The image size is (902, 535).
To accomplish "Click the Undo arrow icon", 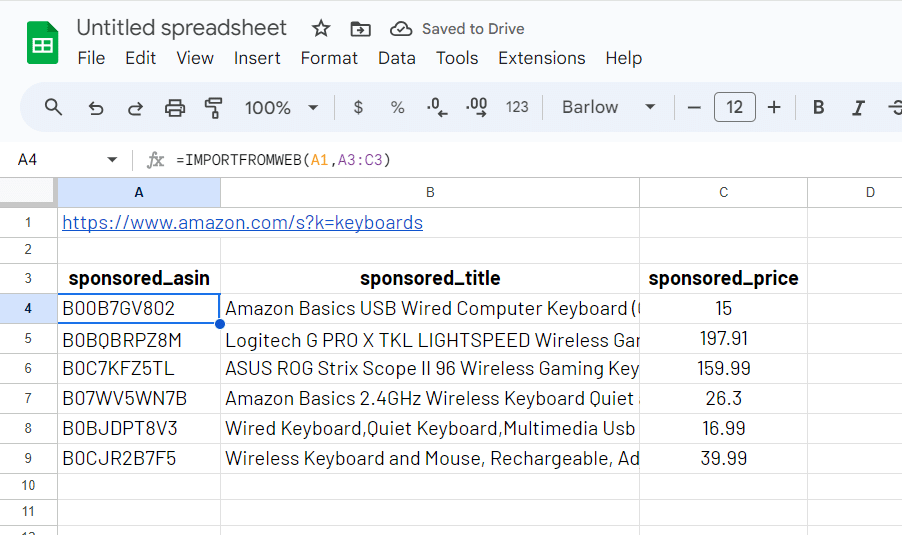I will point(96,107).
